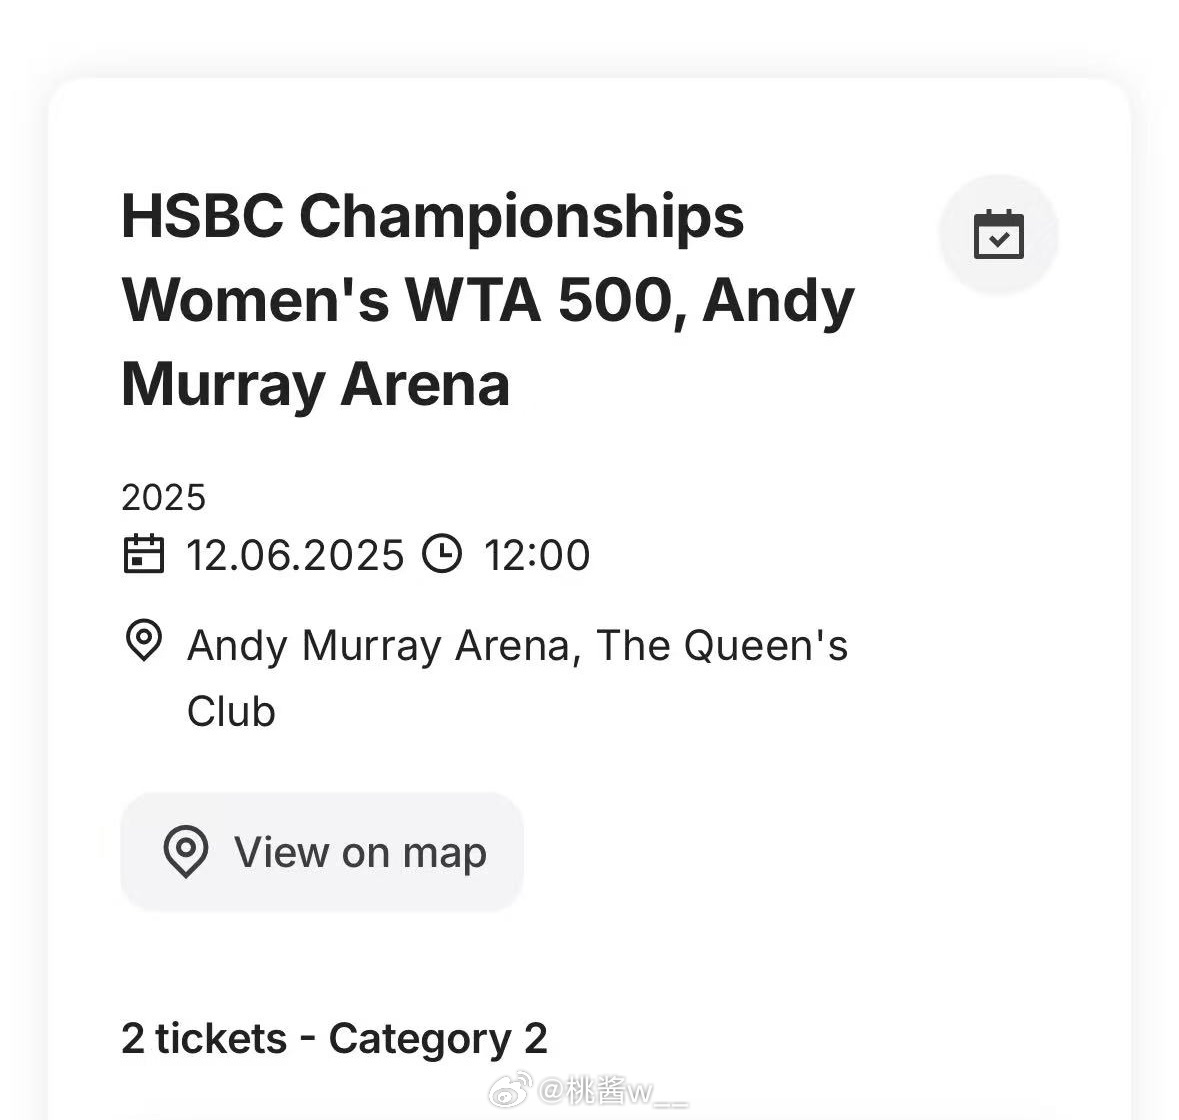This screenshot has width=1179, height=1120.
Task: Click the words Andy Murray Arena in title
Action: tap(488, 342)
